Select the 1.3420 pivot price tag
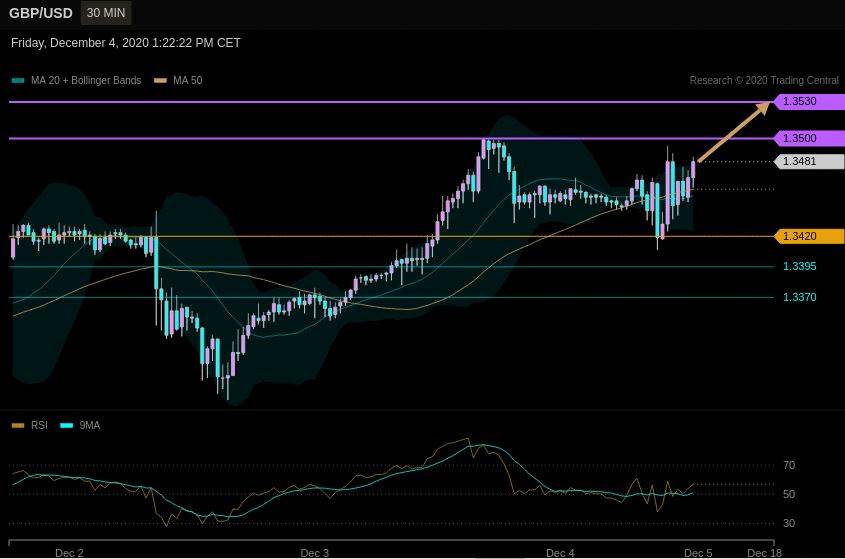The image size is (845, 559). (809, 236)
